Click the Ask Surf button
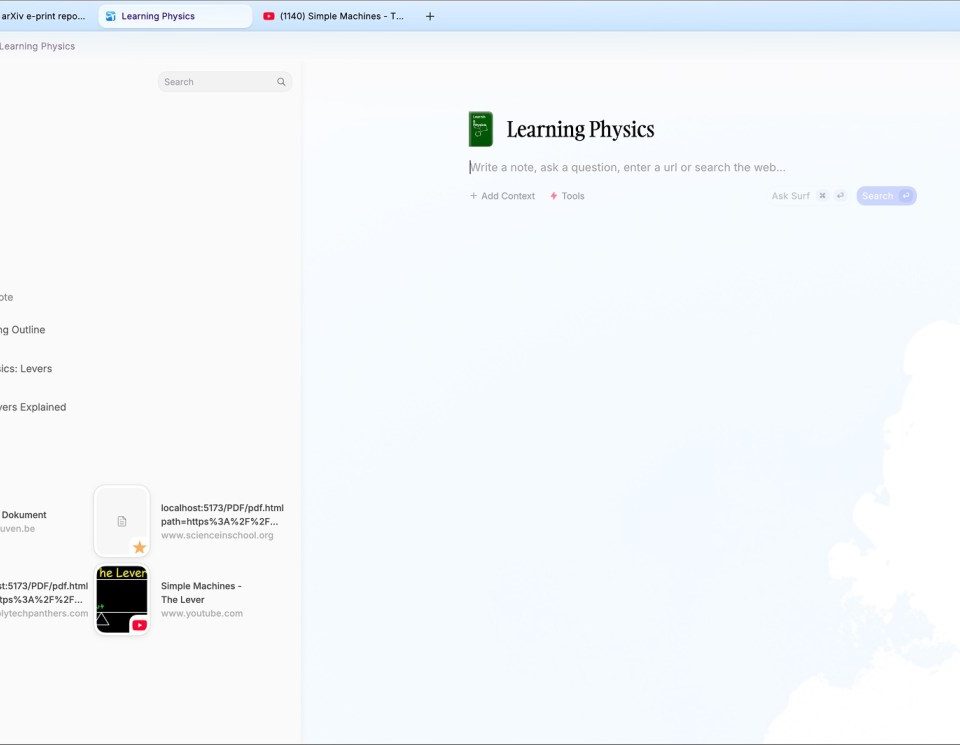The height and width of the screenshot is (745, 960). [x=790, y=196]
